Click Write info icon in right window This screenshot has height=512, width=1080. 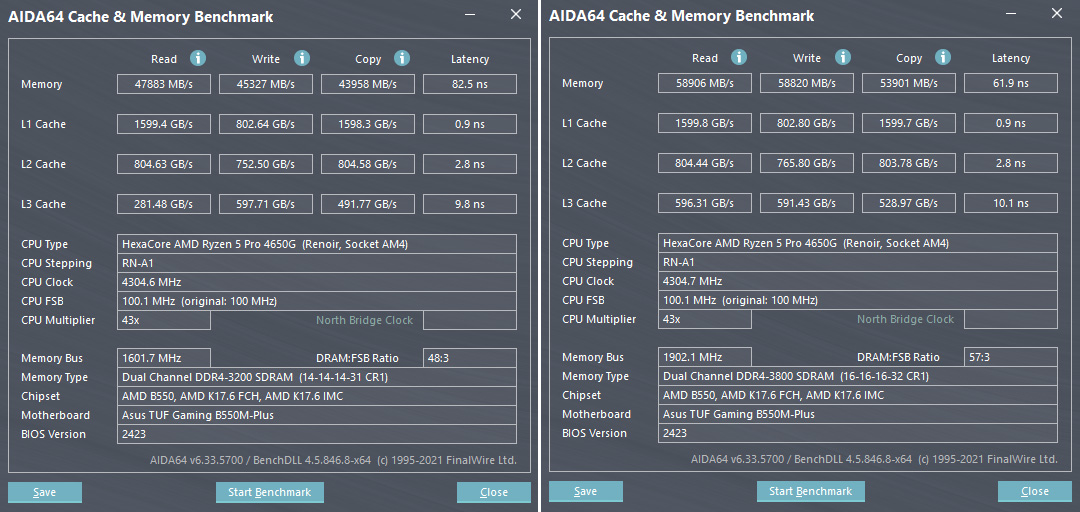tap(842, 57)
